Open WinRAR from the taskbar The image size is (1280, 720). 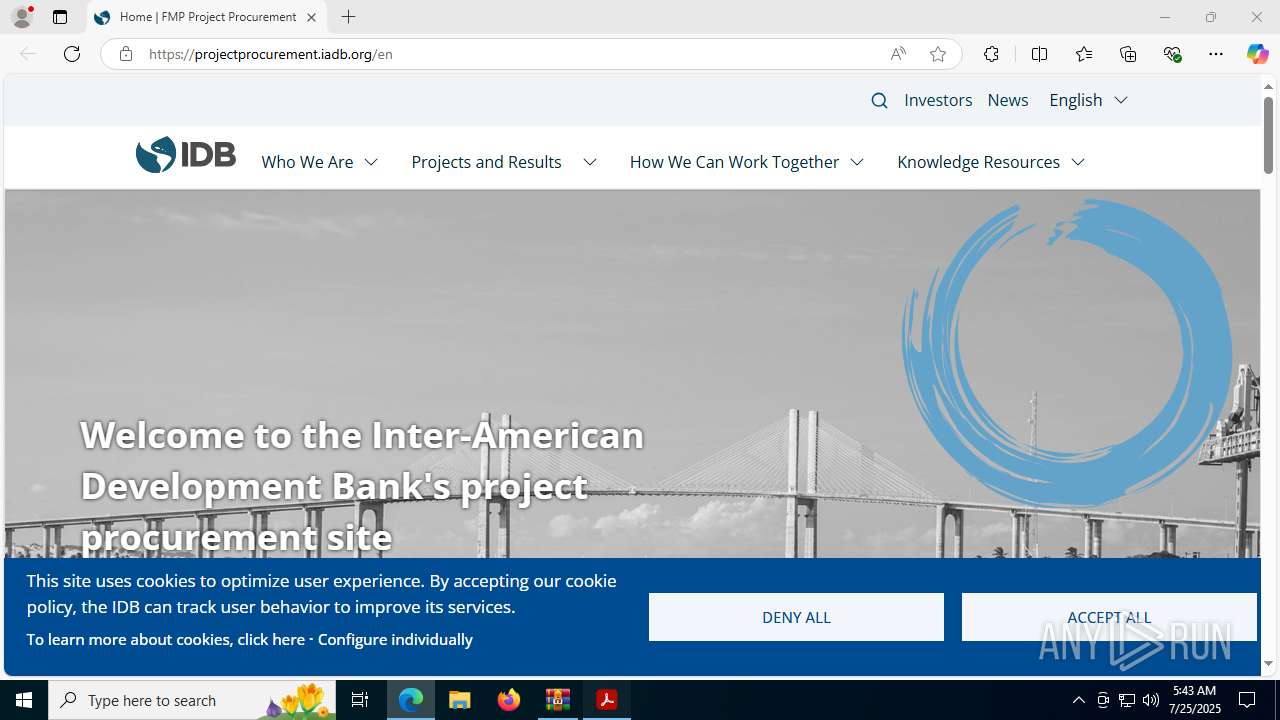coord(558,700)
